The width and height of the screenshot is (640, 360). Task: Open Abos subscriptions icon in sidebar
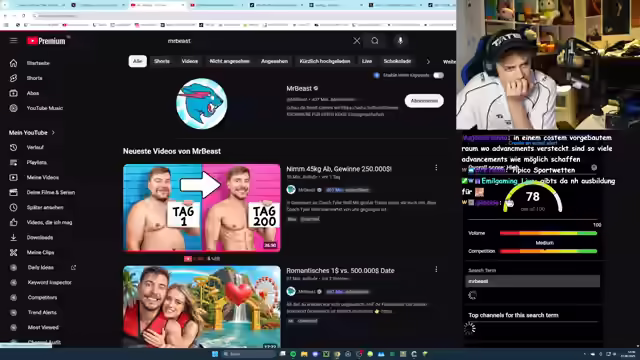[x=13, y=93]
